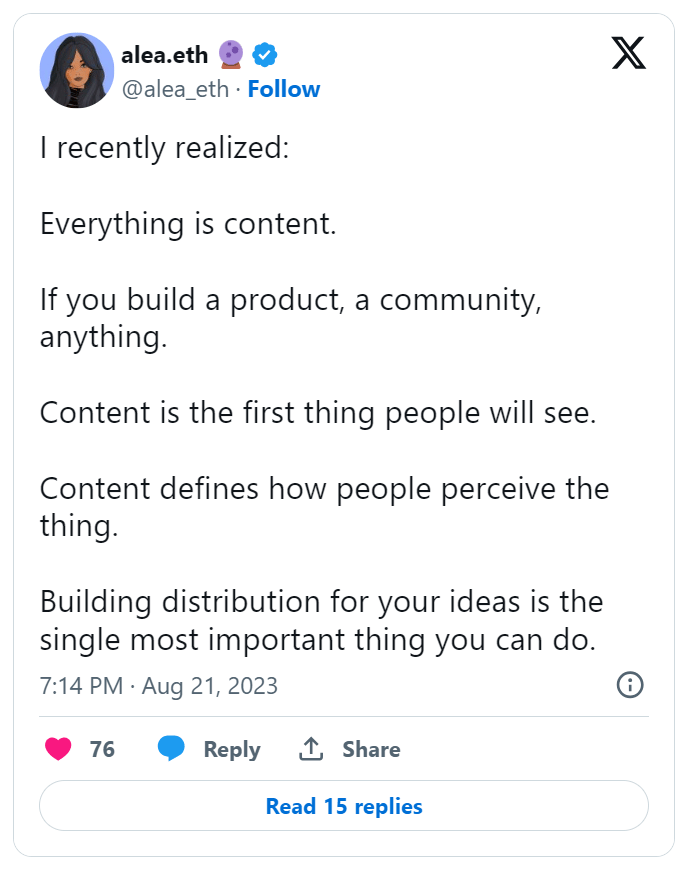Click the "Building distribution for your ideas" paragraph
The image size is (689, 869).
(x=321, y=621)
